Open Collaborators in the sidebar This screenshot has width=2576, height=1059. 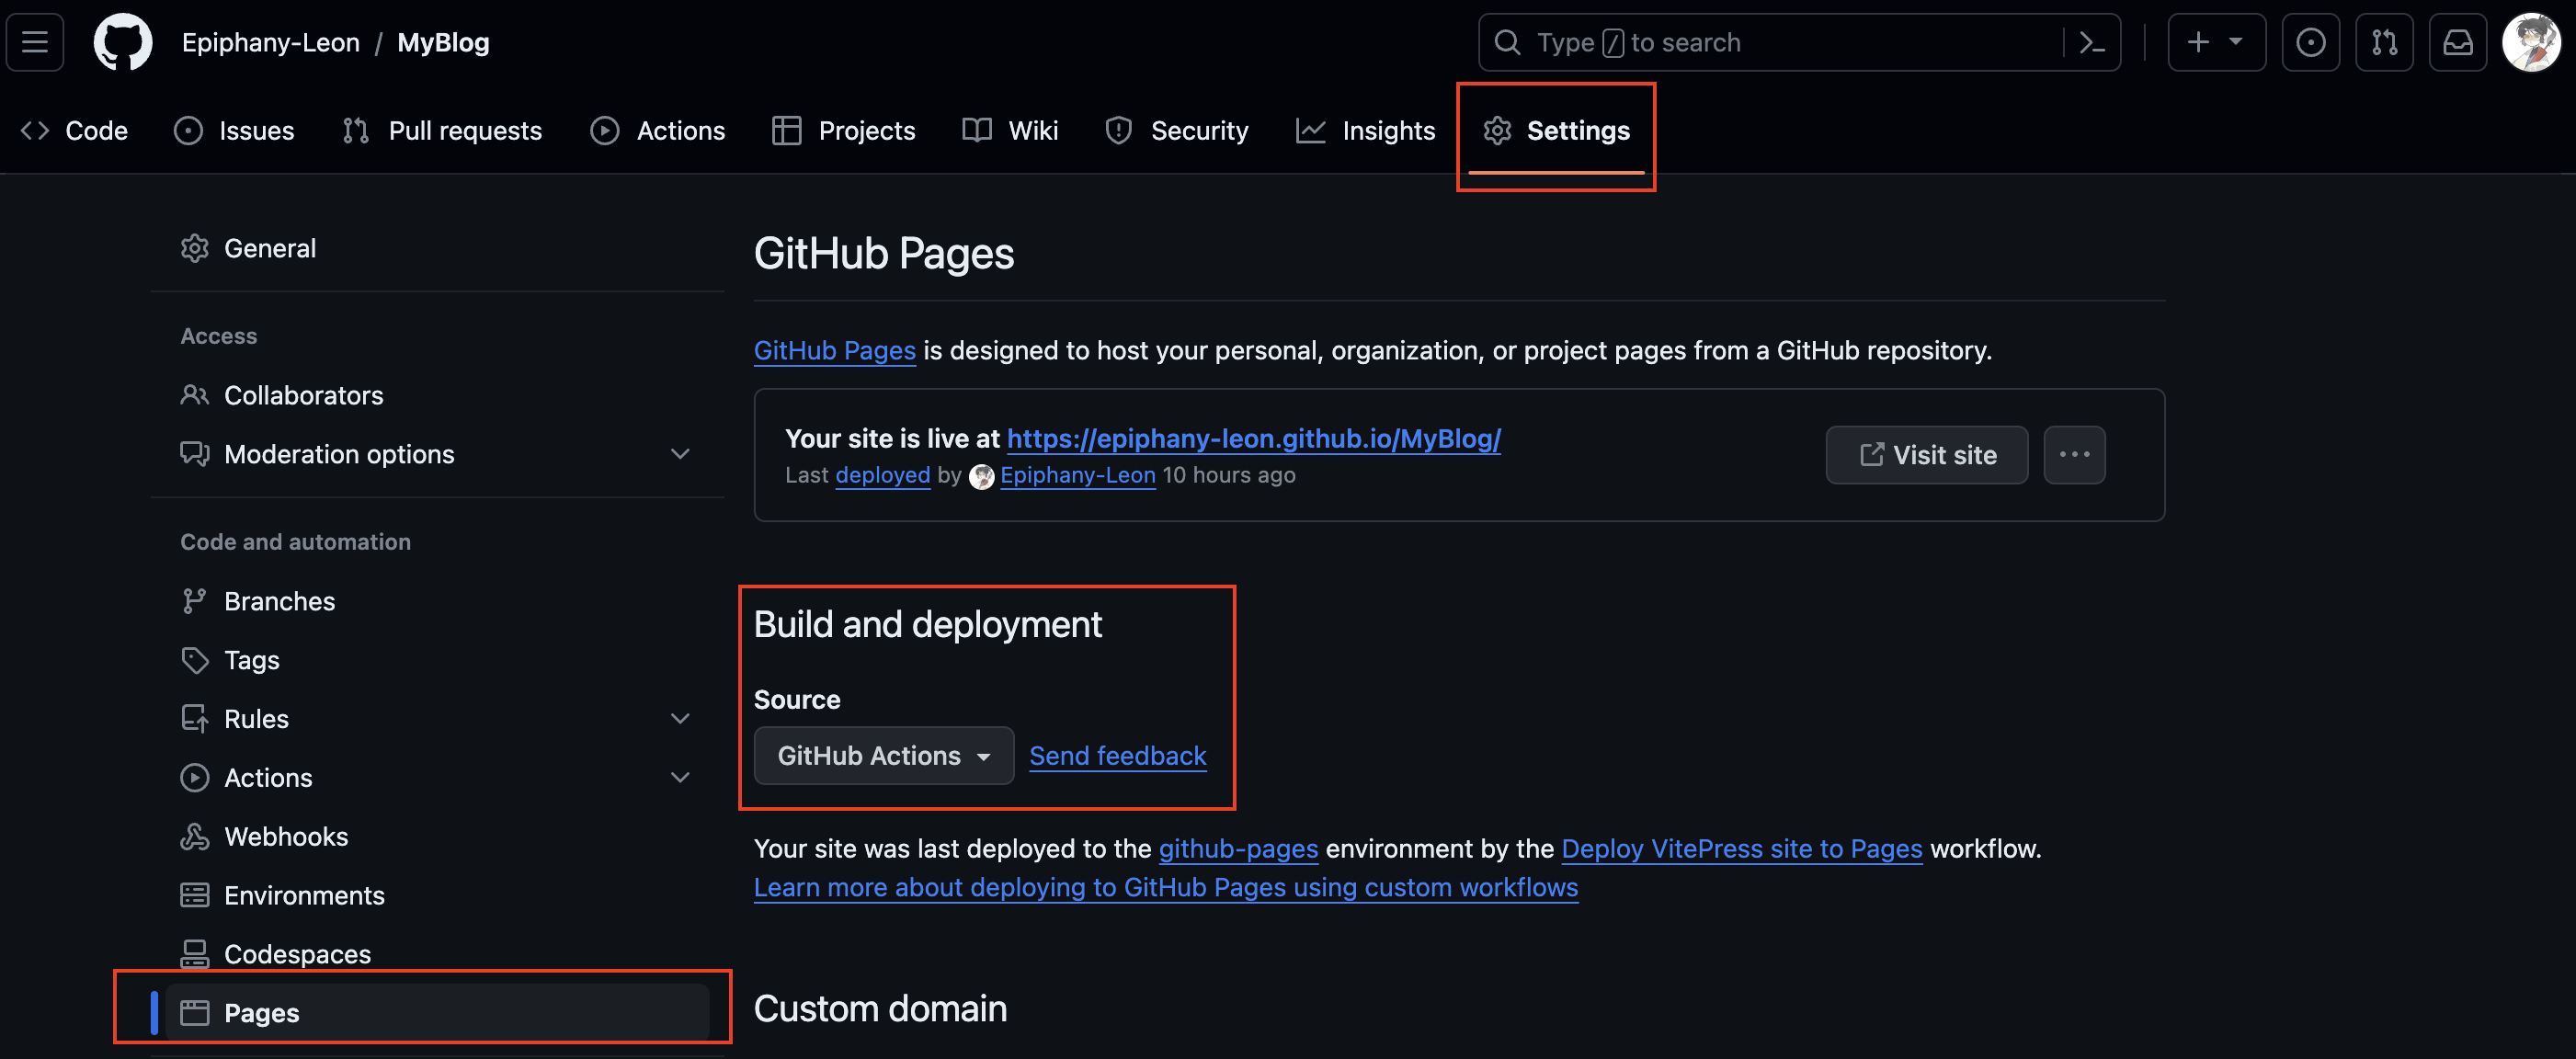(x=437, y=396)
